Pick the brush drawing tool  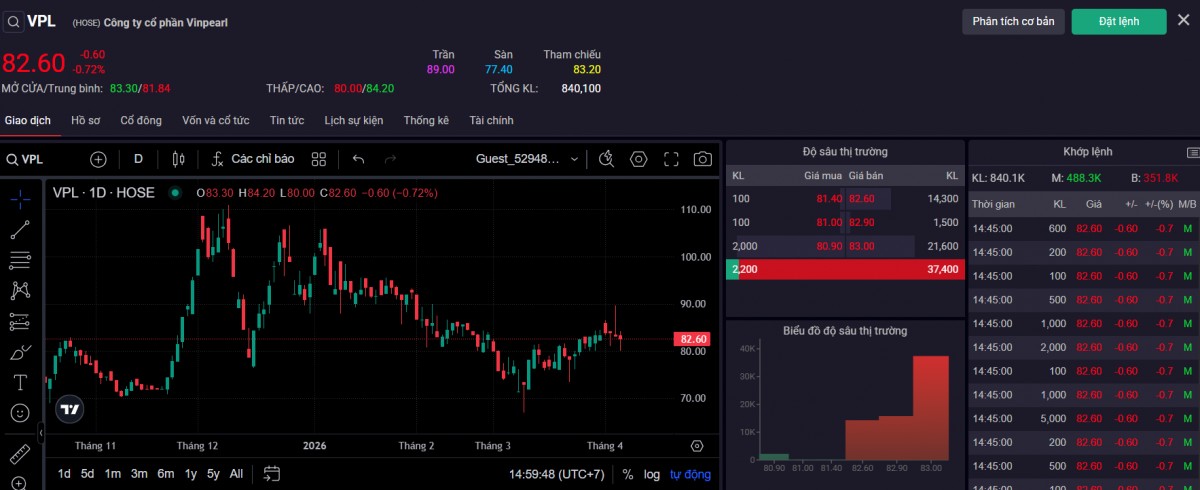coord(19,352)
